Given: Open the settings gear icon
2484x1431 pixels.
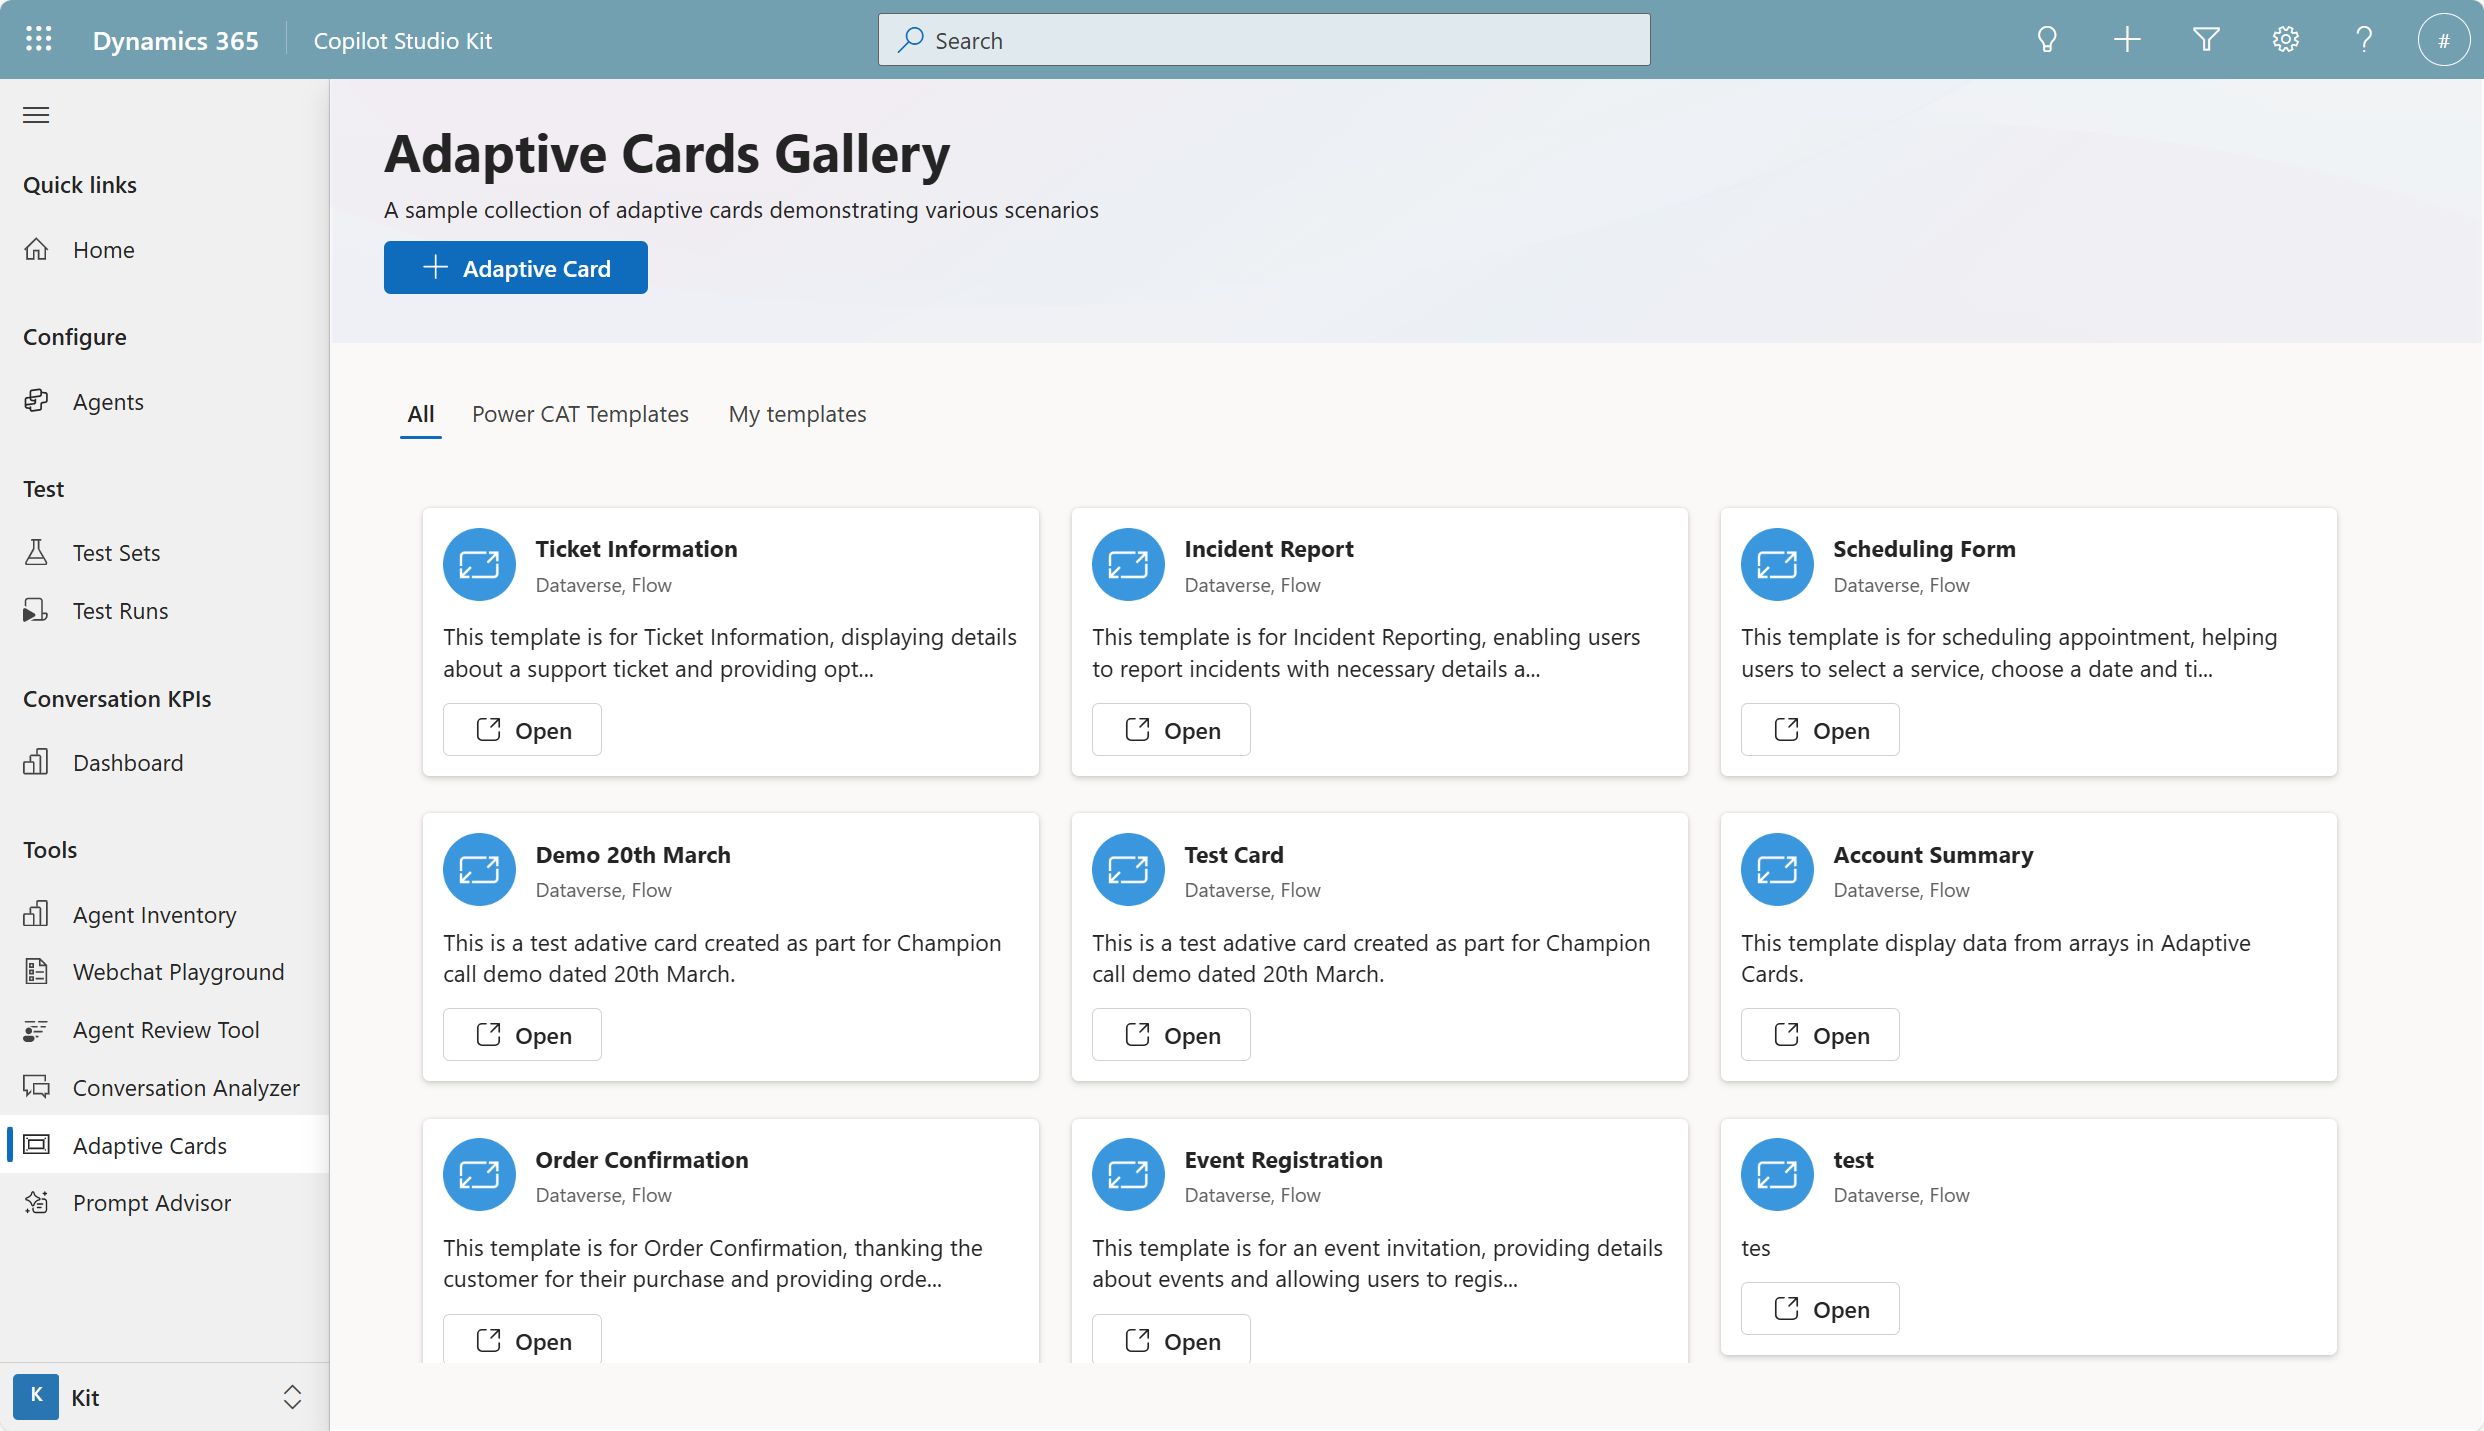Looking at the screenshot, I should click(x=2285, y=40).
